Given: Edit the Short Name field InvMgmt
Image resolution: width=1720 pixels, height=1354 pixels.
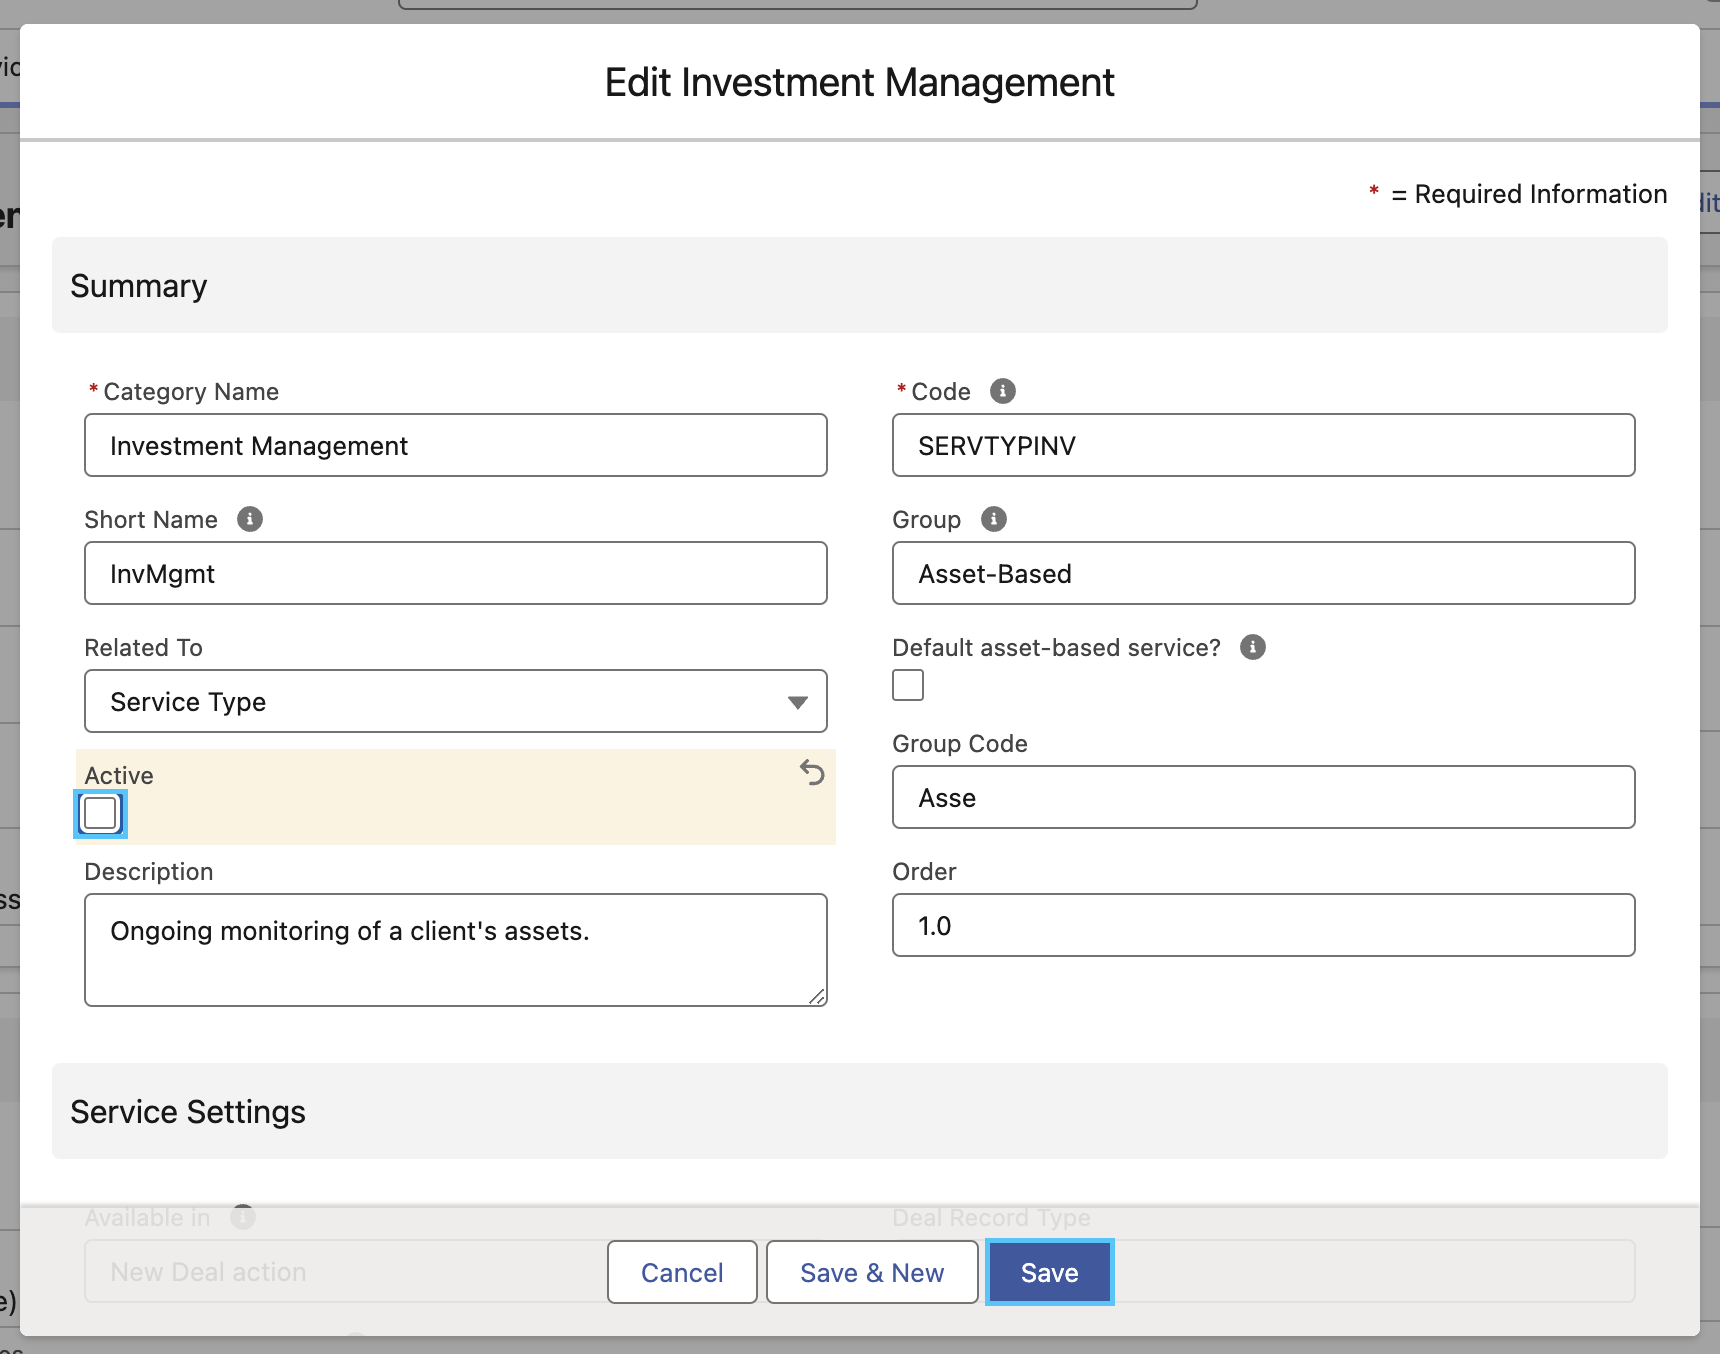Looking at the screenshot, I should coord(456,573).
